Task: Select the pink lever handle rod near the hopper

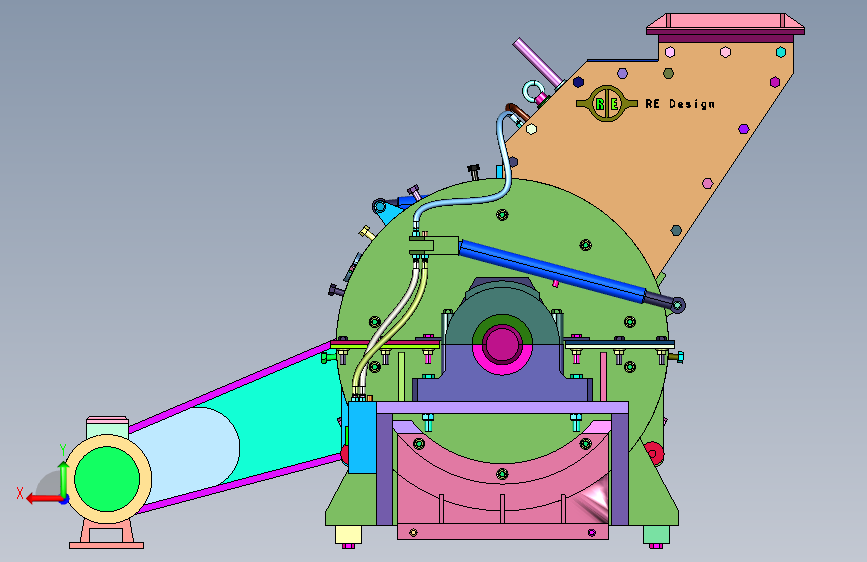Action: (x=537, y=63)
